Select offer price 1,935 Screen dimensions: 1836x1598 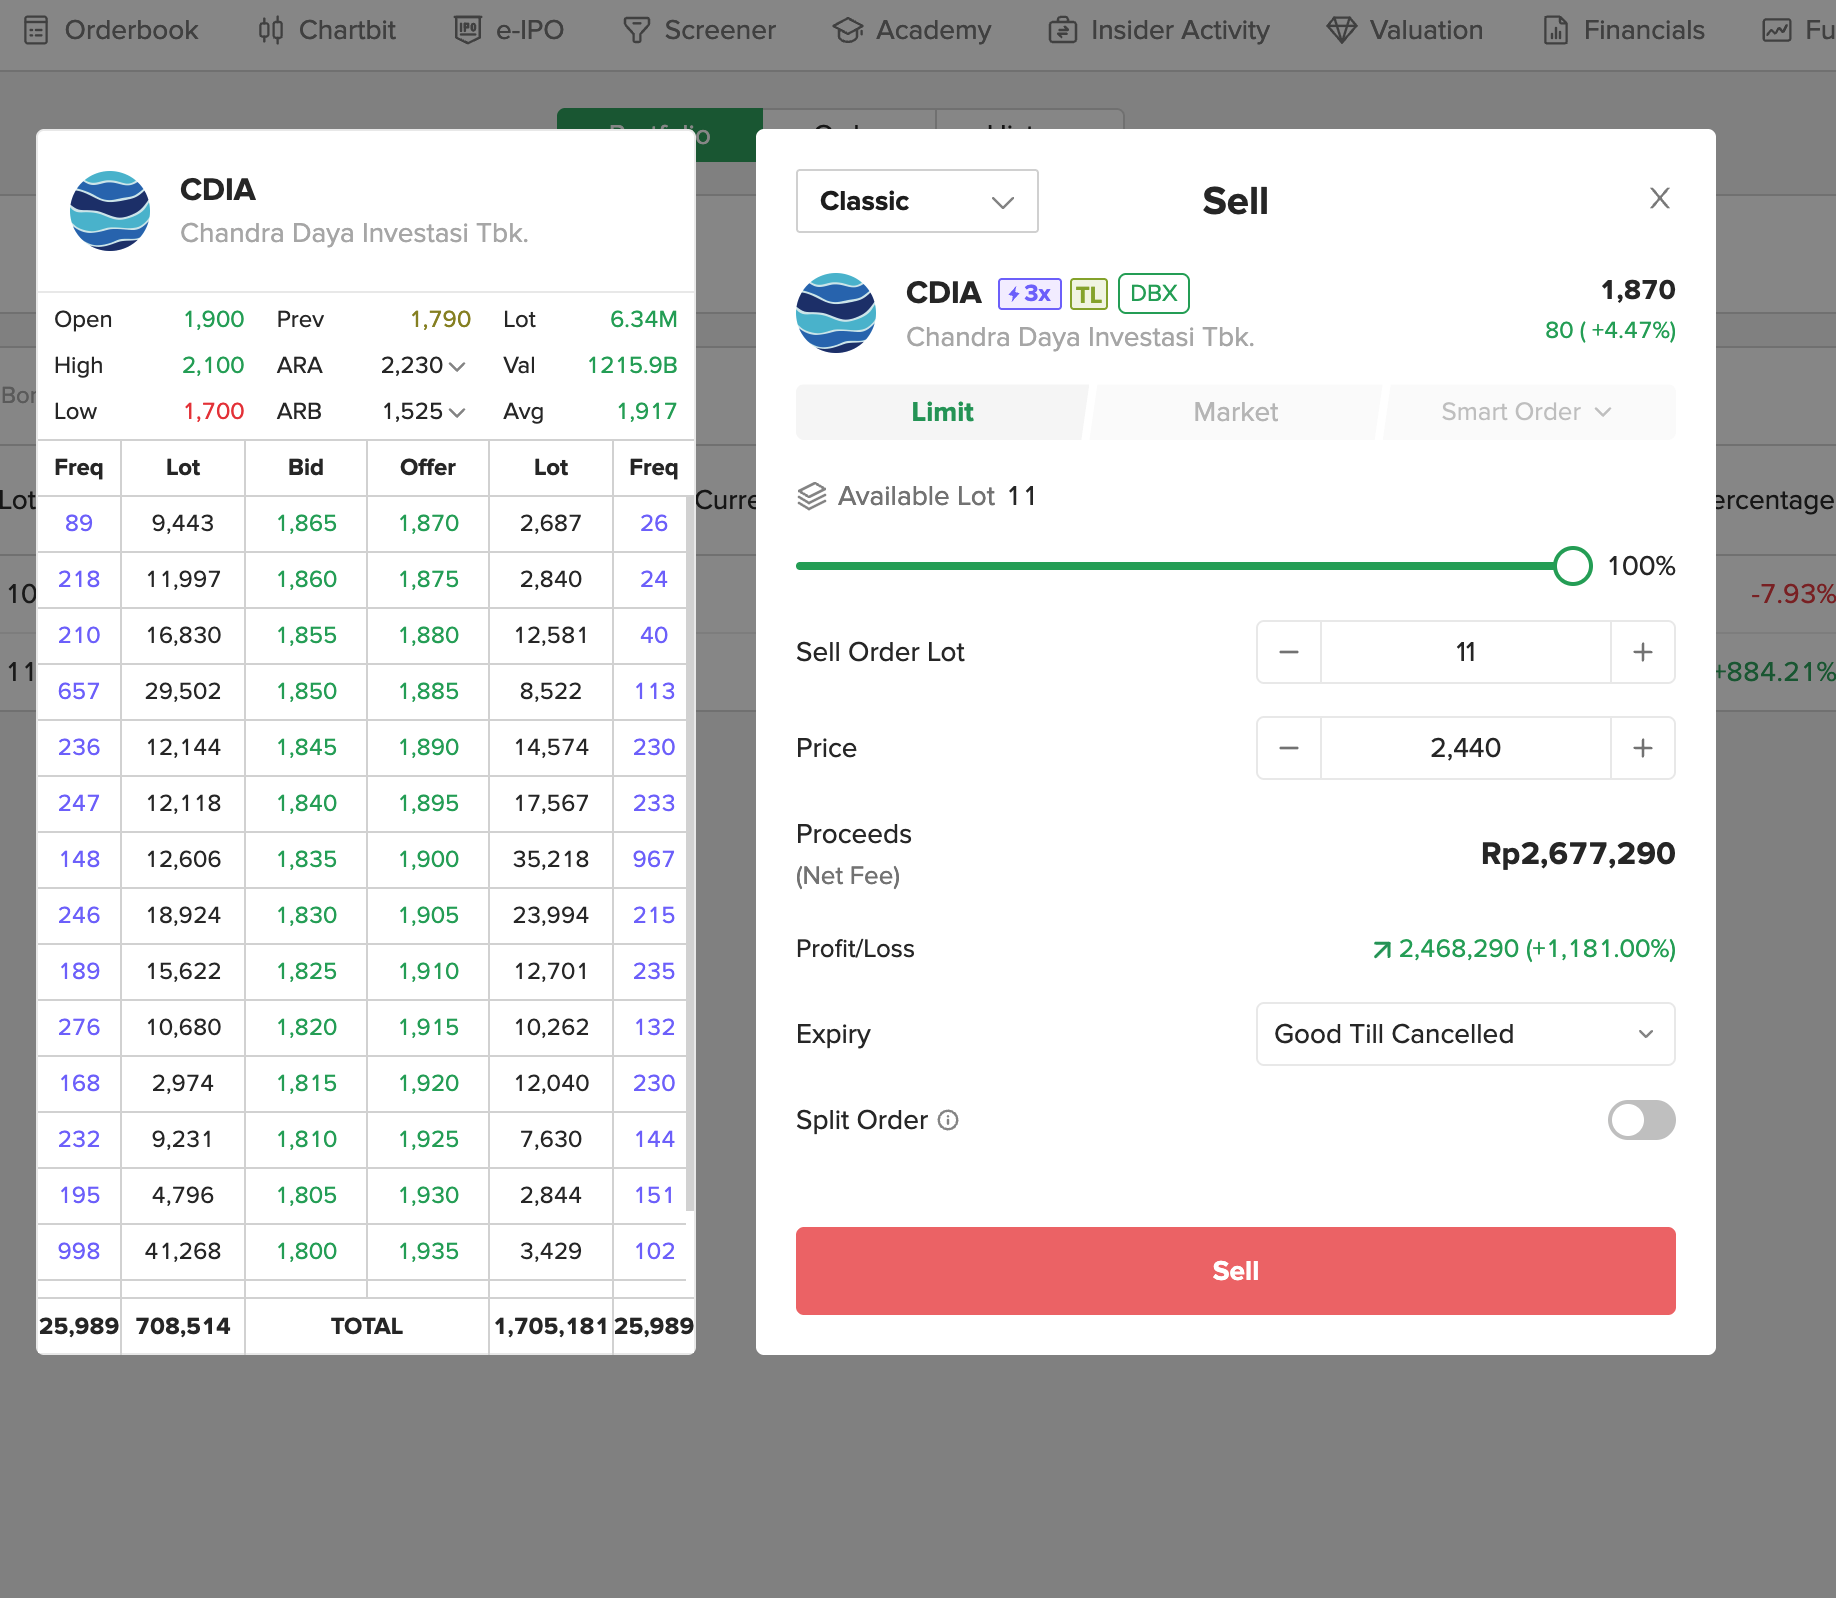coord(428,1251)
